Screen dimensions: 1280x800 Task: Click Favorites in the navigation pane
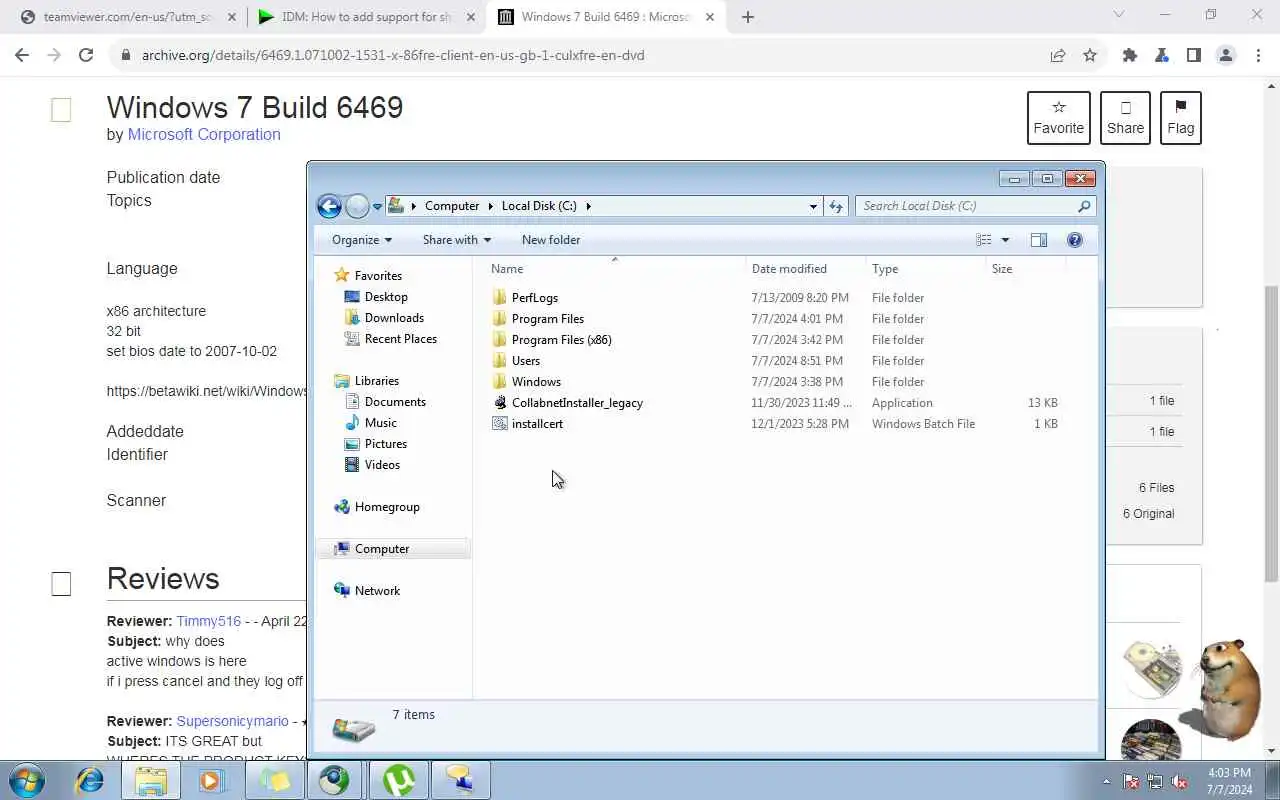click(x=378, y=276)
